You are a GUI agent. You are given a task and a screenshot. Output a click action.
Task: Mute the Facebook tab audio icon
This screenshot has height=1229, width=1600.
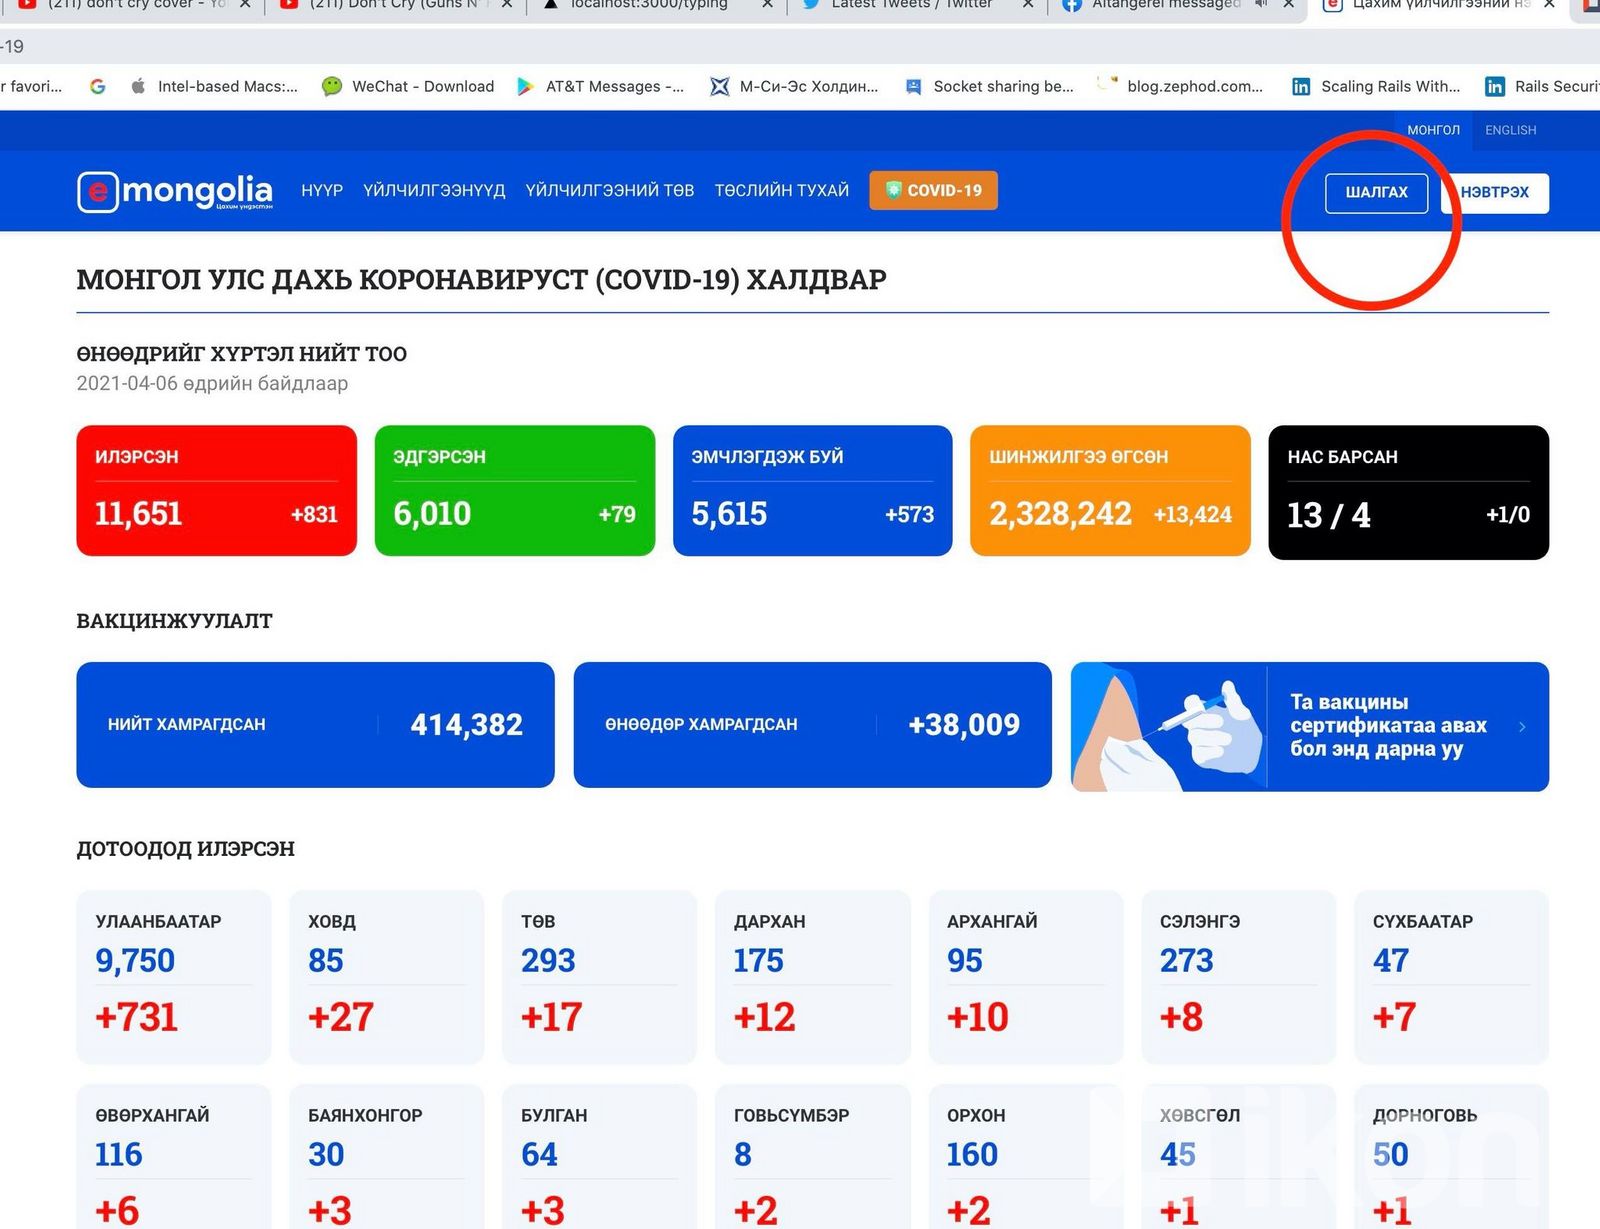coord(1261,4)
